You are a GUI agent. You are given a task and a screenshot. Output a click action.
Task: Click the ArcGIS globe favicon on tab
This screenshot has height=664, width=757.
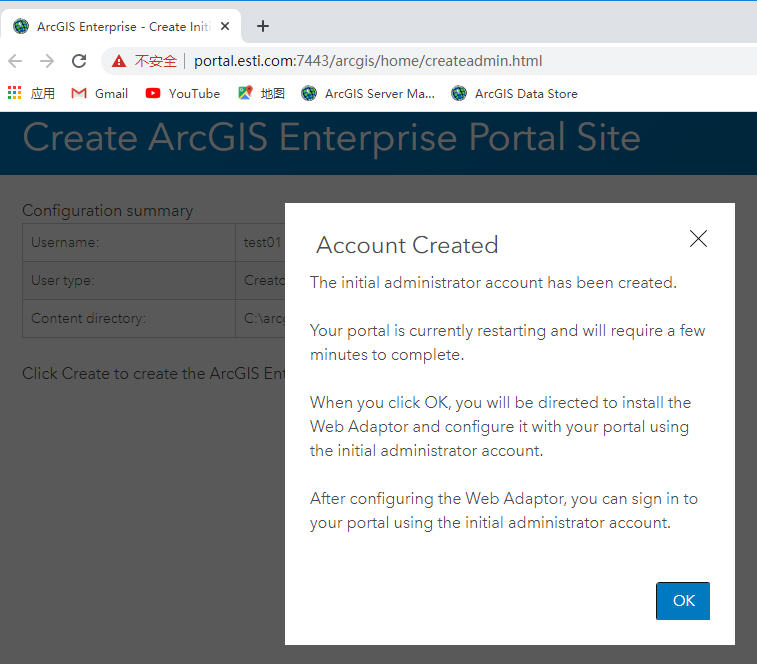21,26
